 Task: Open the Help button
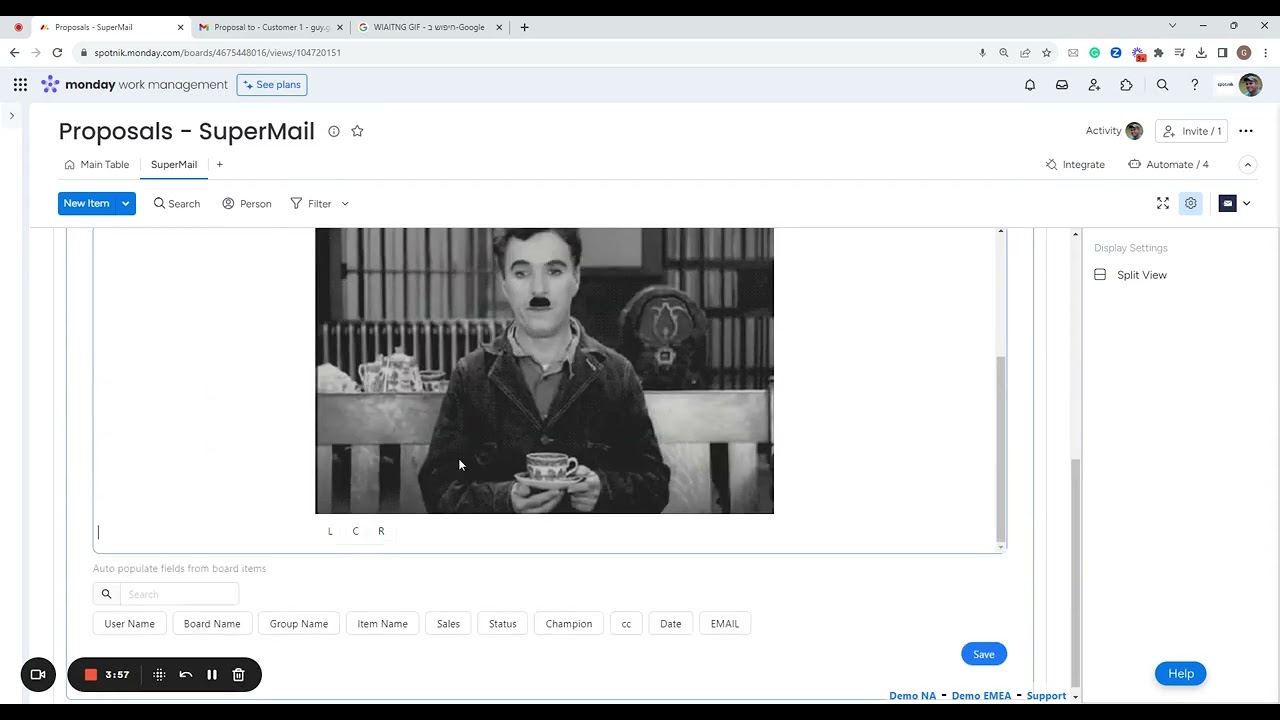tap(1181, 674)
